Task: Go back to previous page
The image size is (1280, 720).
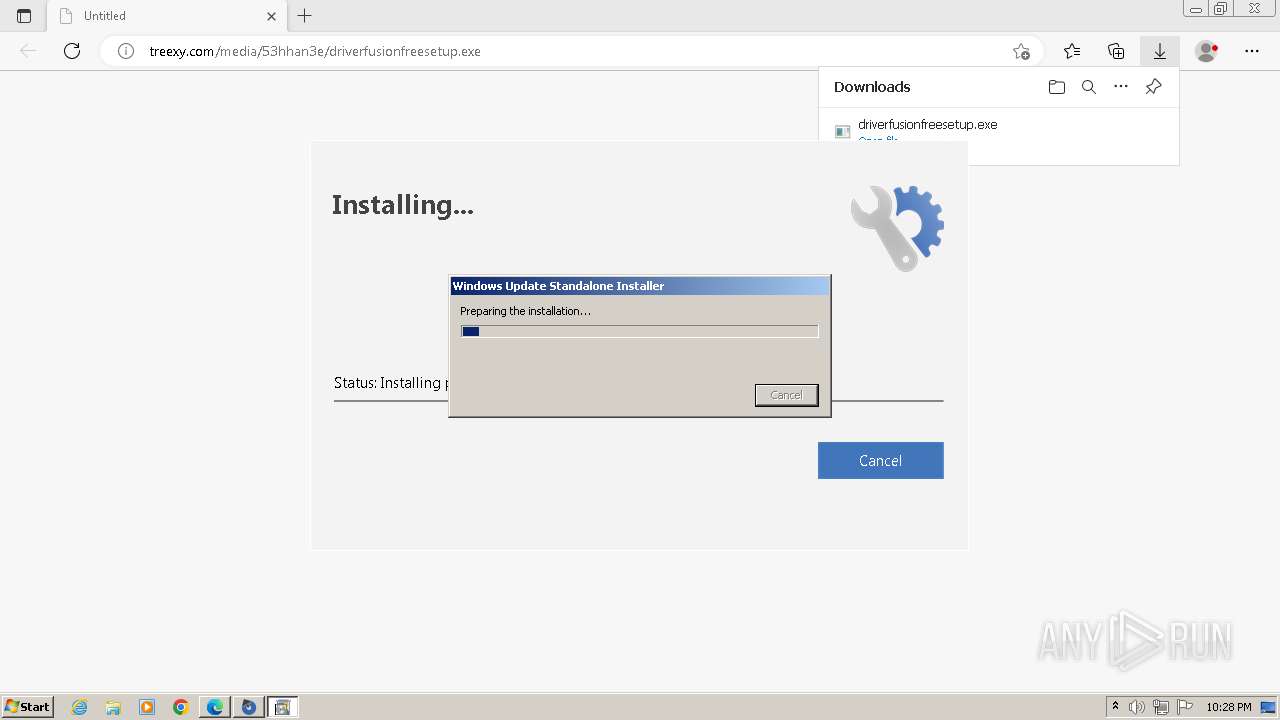Action: tap(28, 51)
